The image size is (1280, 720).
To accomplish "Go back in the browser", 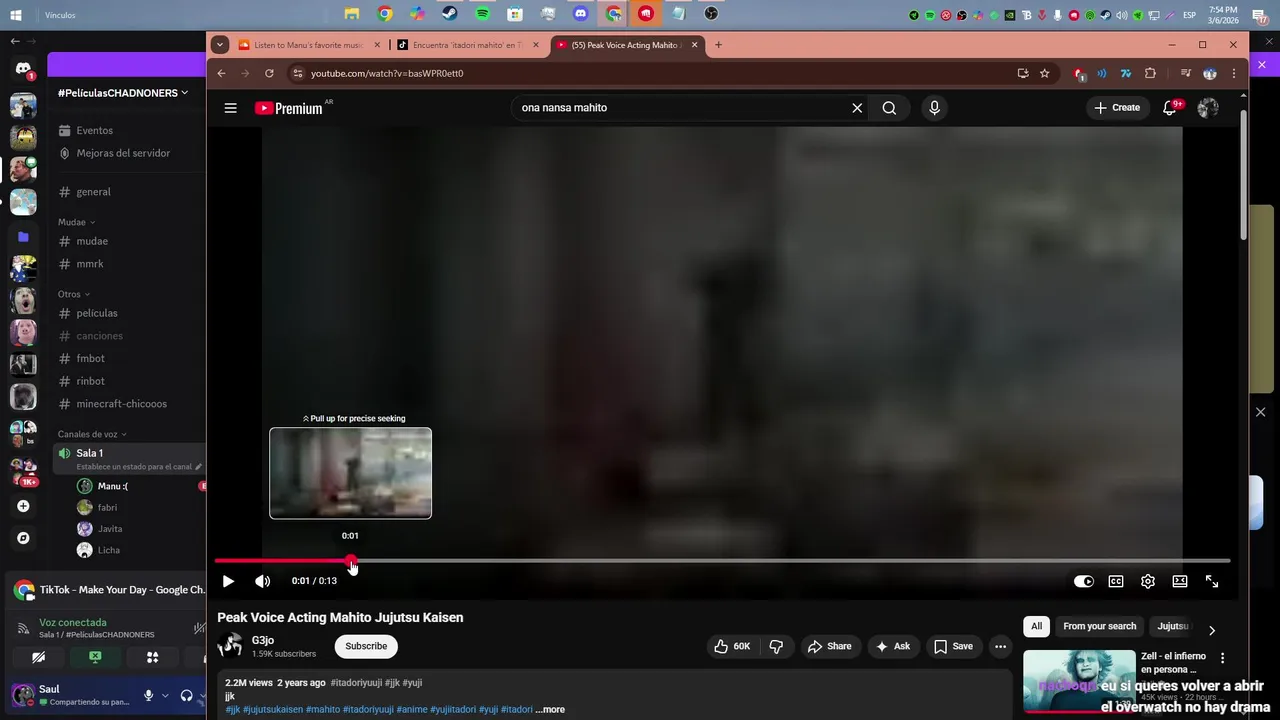I will tap(221, 73).
